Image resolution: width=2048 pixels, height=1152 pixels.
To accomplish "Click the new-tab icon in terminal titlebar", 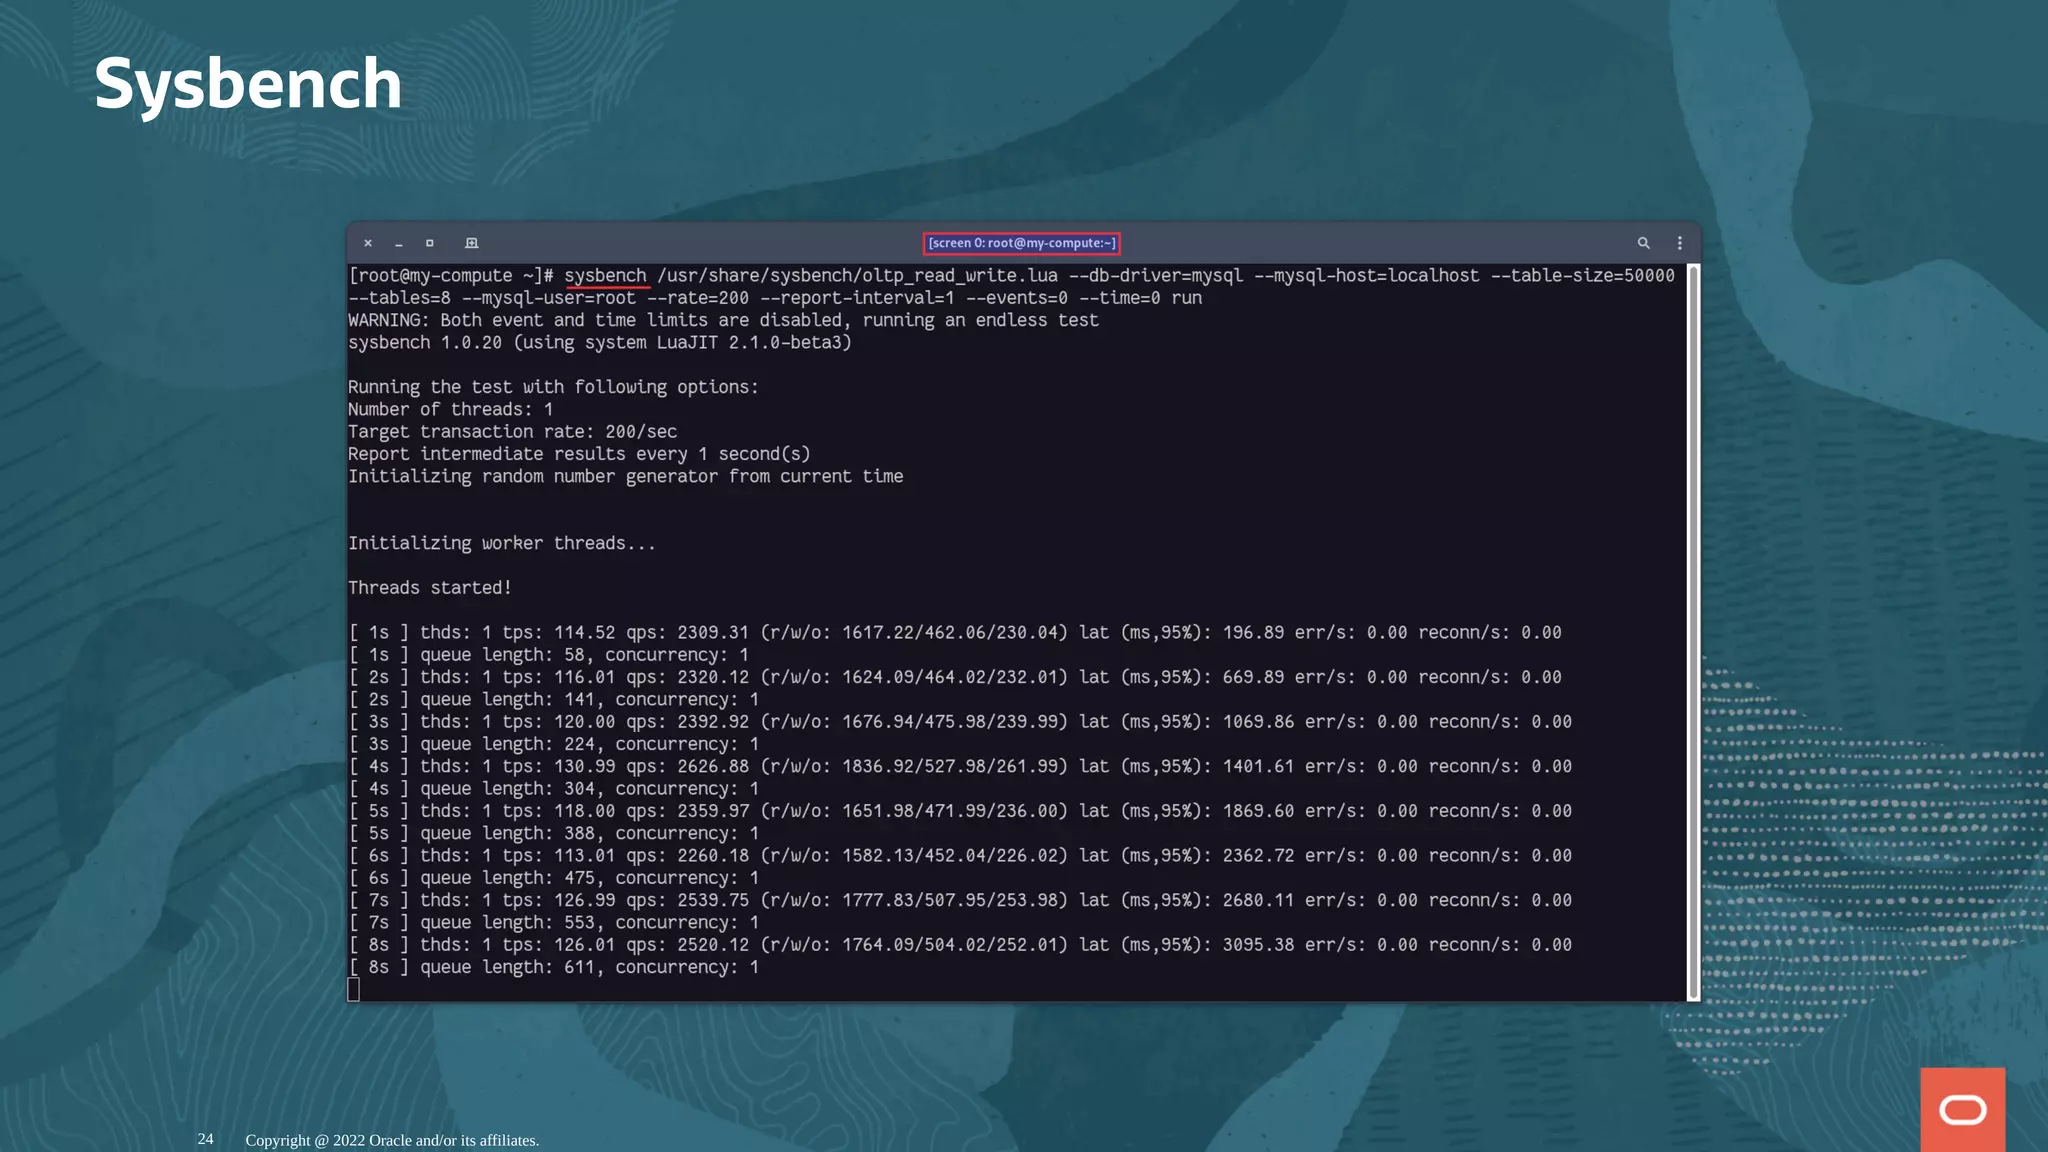I will [x=472, y=243].
